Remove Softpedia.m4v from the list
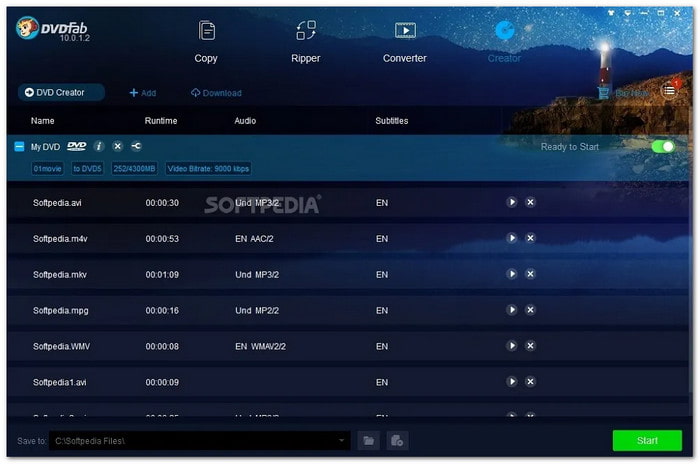The height and width of the screenshot is (464, 700). (530, 238)
